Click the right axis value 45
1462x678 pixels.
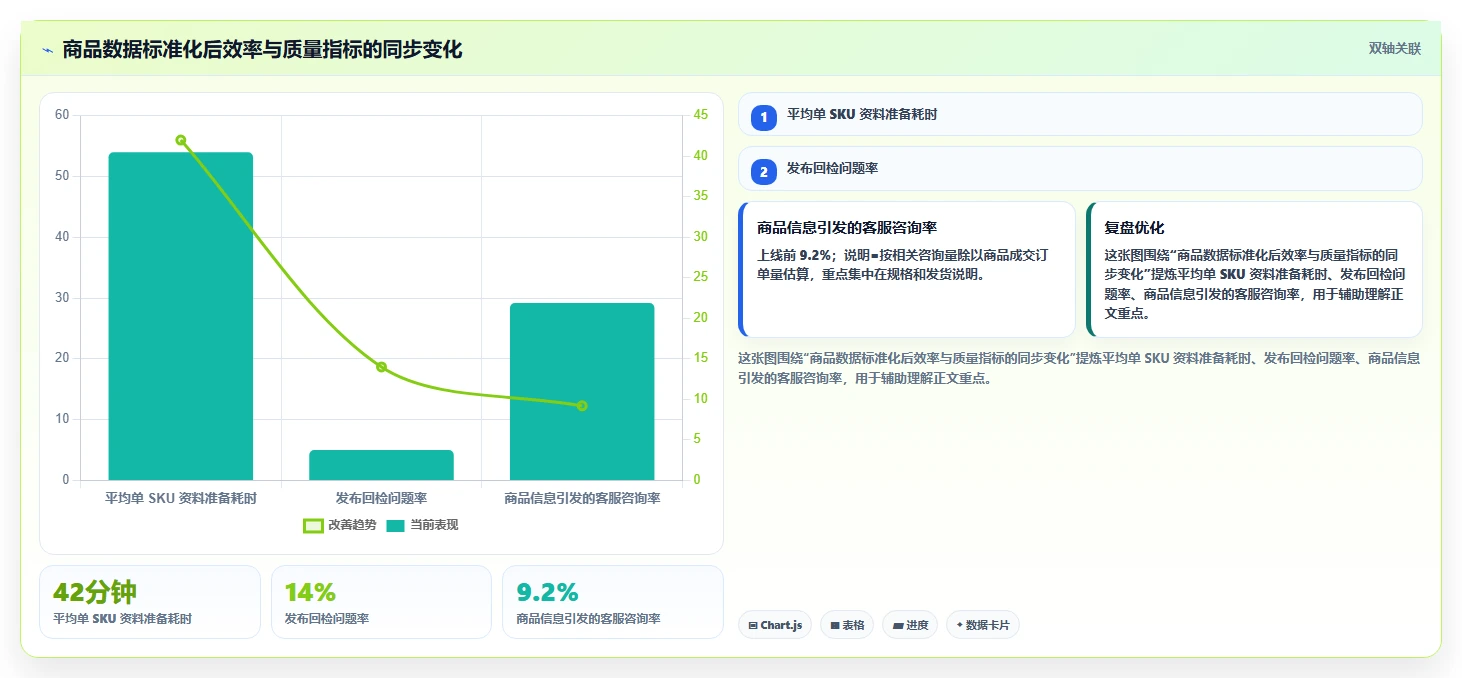point(701,115)
